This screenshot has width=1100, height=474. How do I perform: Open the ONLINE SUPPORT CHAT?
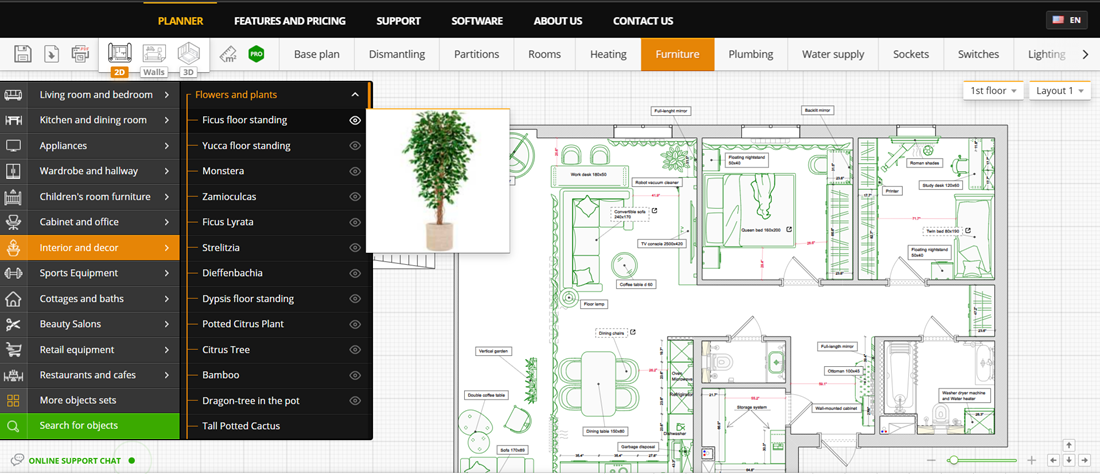pos(74,461)
